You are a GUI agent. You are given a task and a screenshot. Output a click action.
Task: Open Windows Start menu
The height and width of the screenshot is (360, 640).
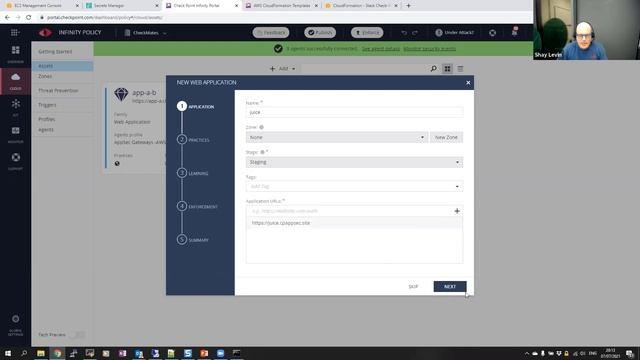(x=8, y=353)
